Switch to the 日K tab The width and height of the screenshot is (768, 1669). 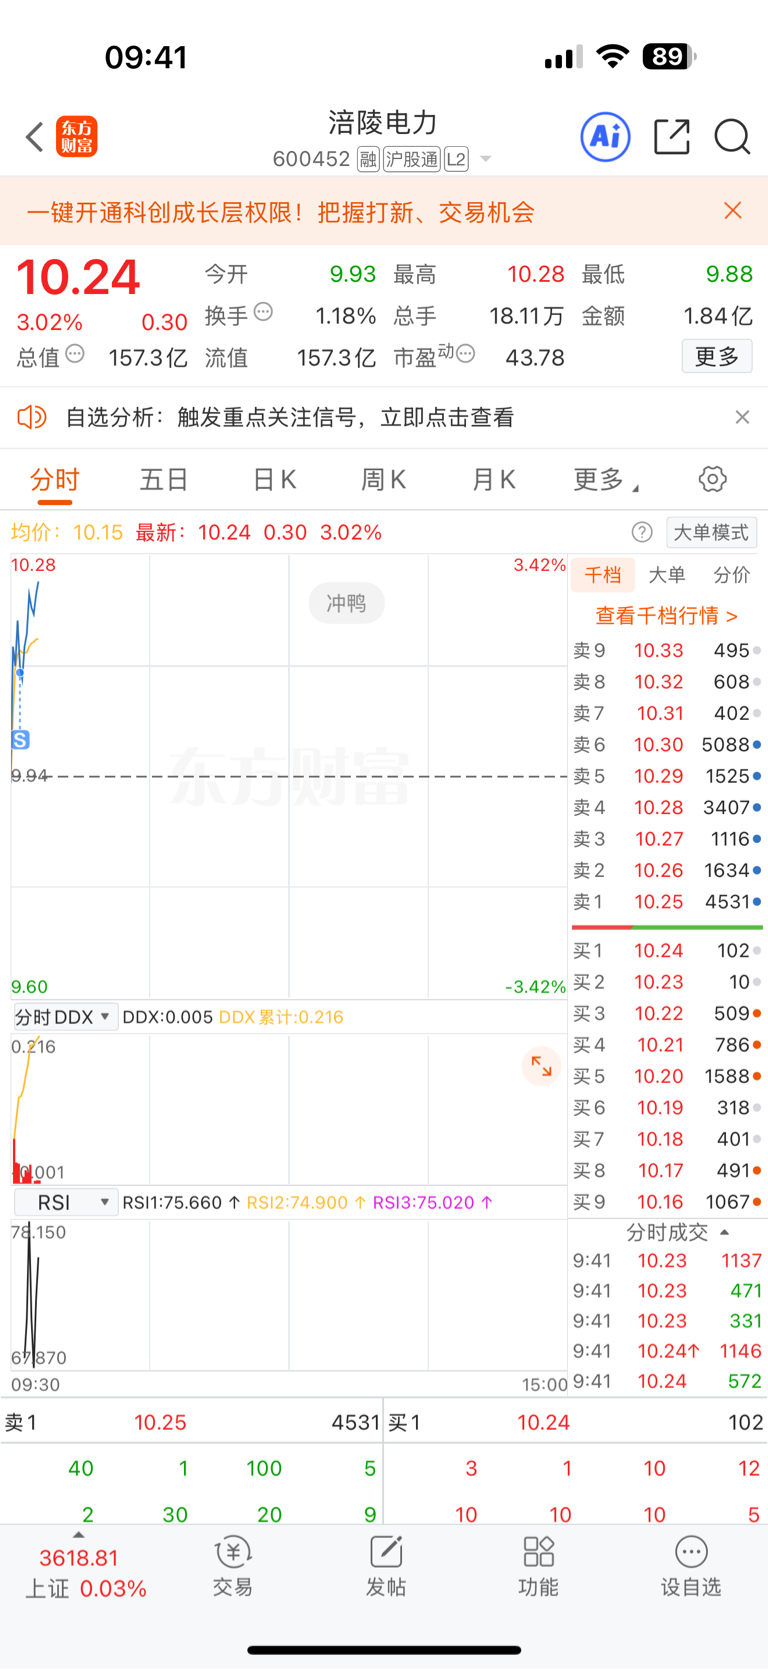tap(274, 480)
